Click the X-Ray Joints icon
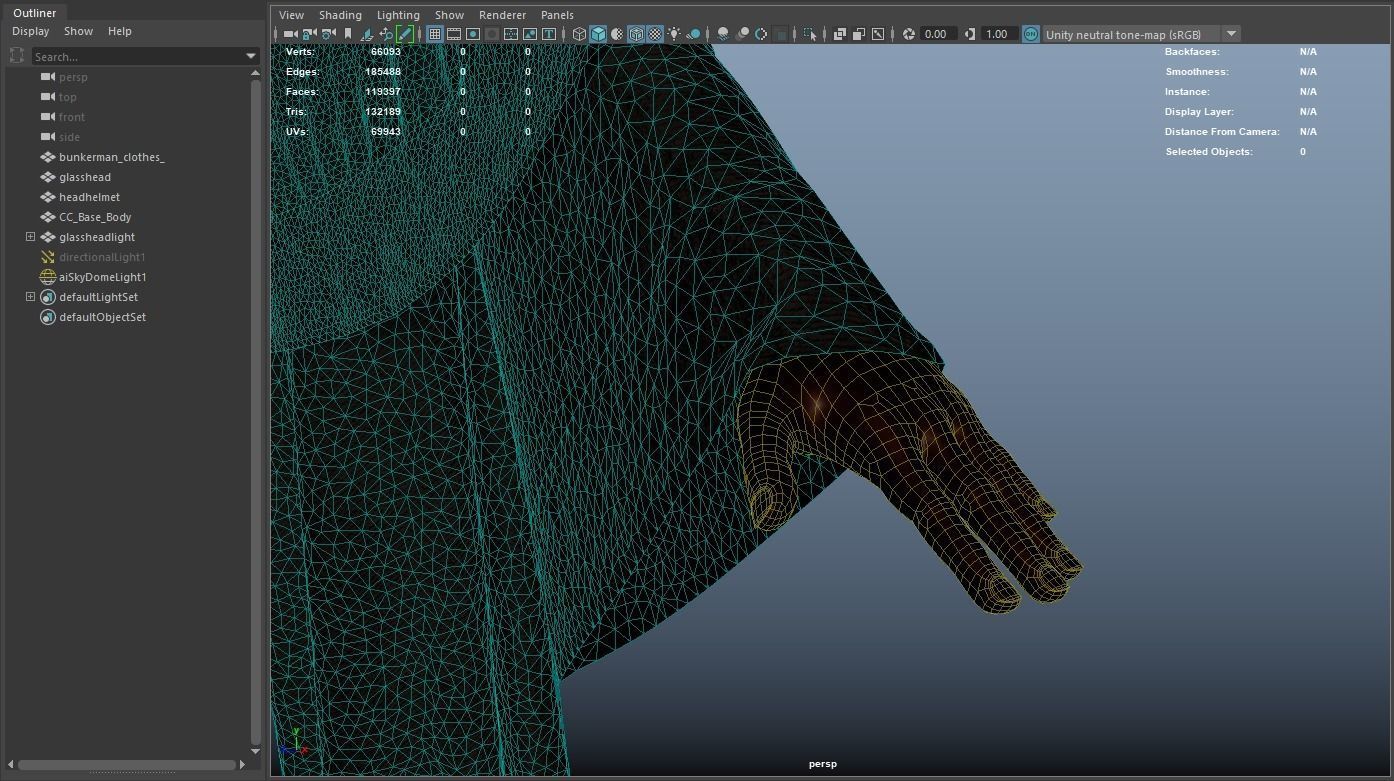1394x781 pixels. click(877, 34)
